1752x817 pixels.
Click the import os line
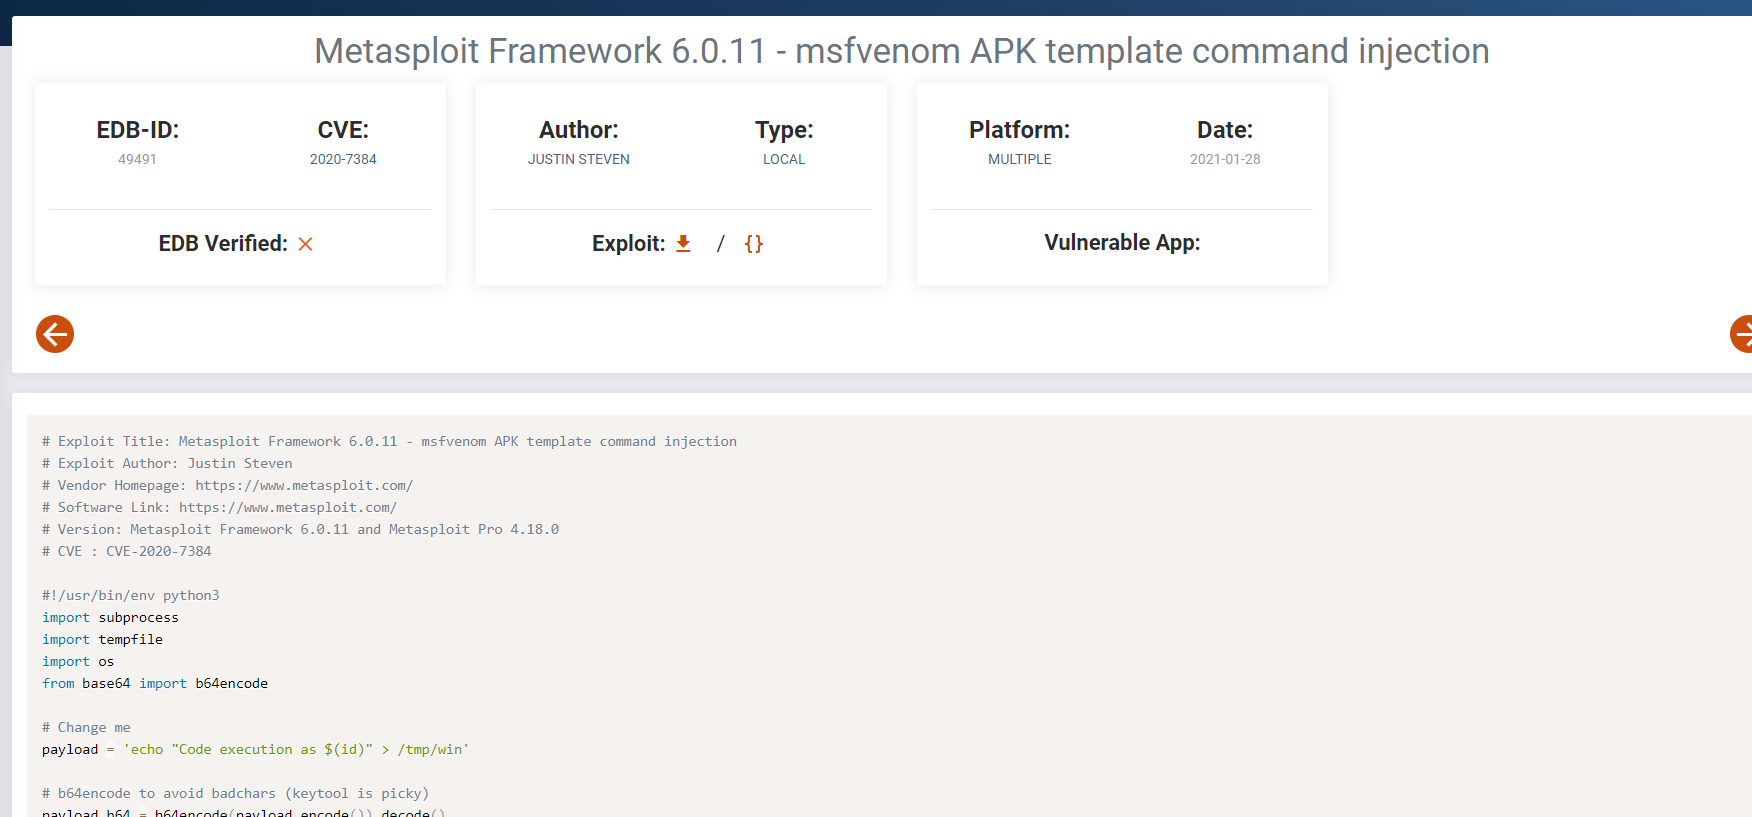(x=78, y=661)
